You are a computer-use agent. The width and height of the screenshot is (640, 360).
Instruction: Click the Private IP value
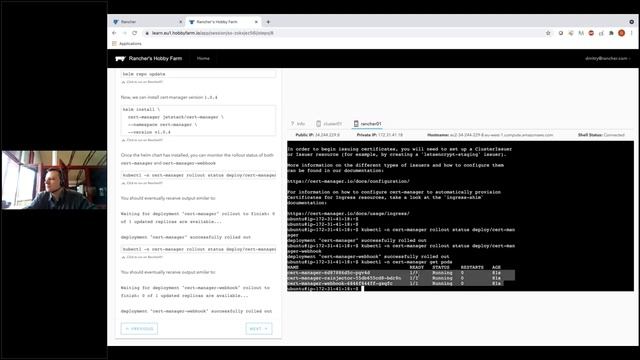390,135
